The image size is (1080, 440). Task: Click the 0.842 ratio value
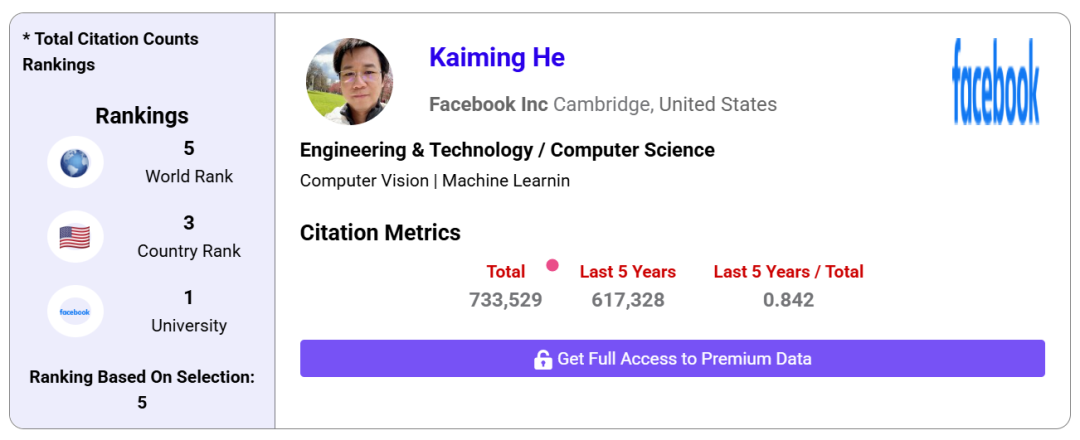point(789,300)
